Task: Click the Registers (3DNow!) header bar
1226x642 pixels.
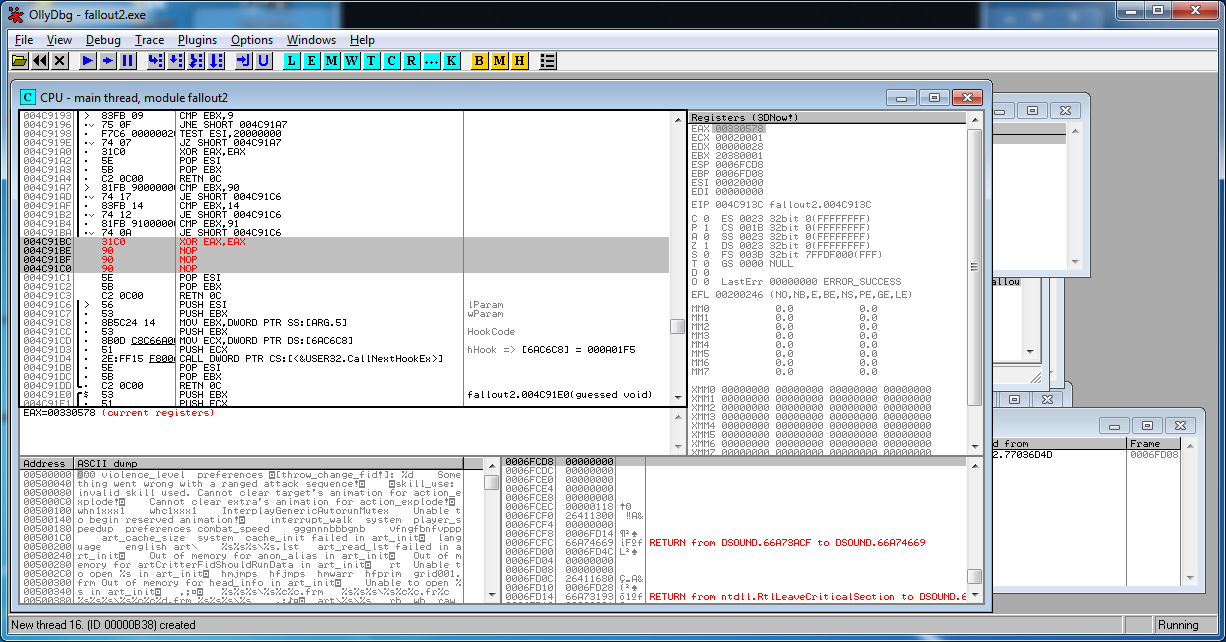Action: 827,118
